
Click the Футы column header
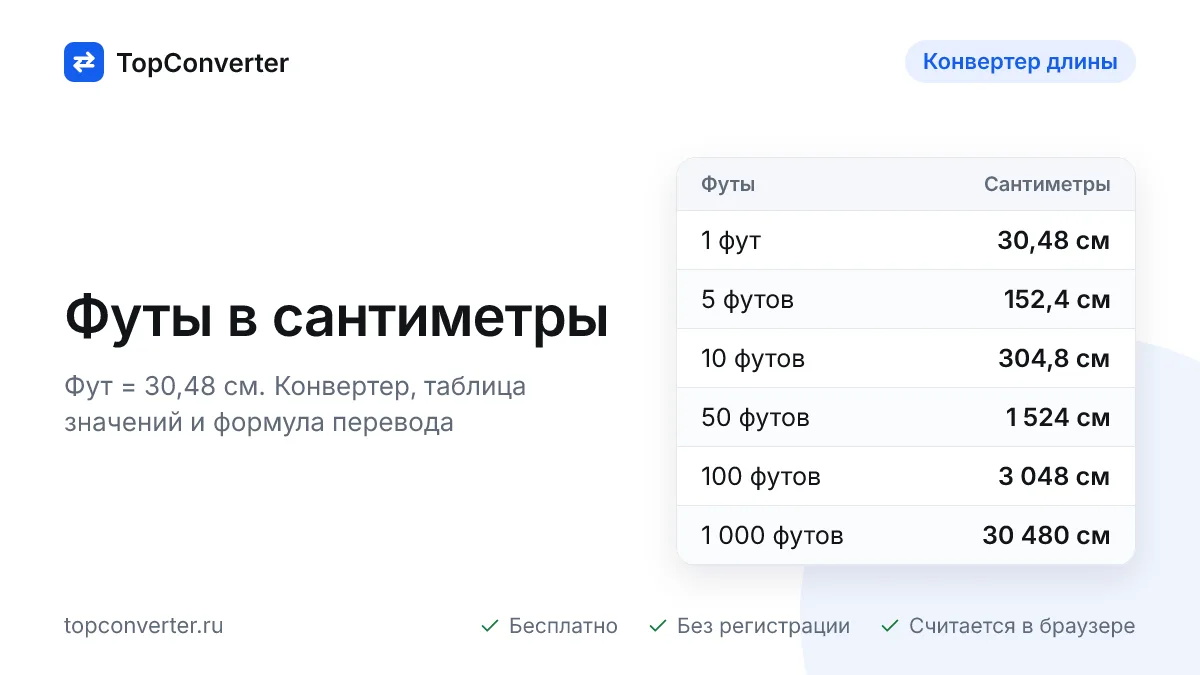728,184
